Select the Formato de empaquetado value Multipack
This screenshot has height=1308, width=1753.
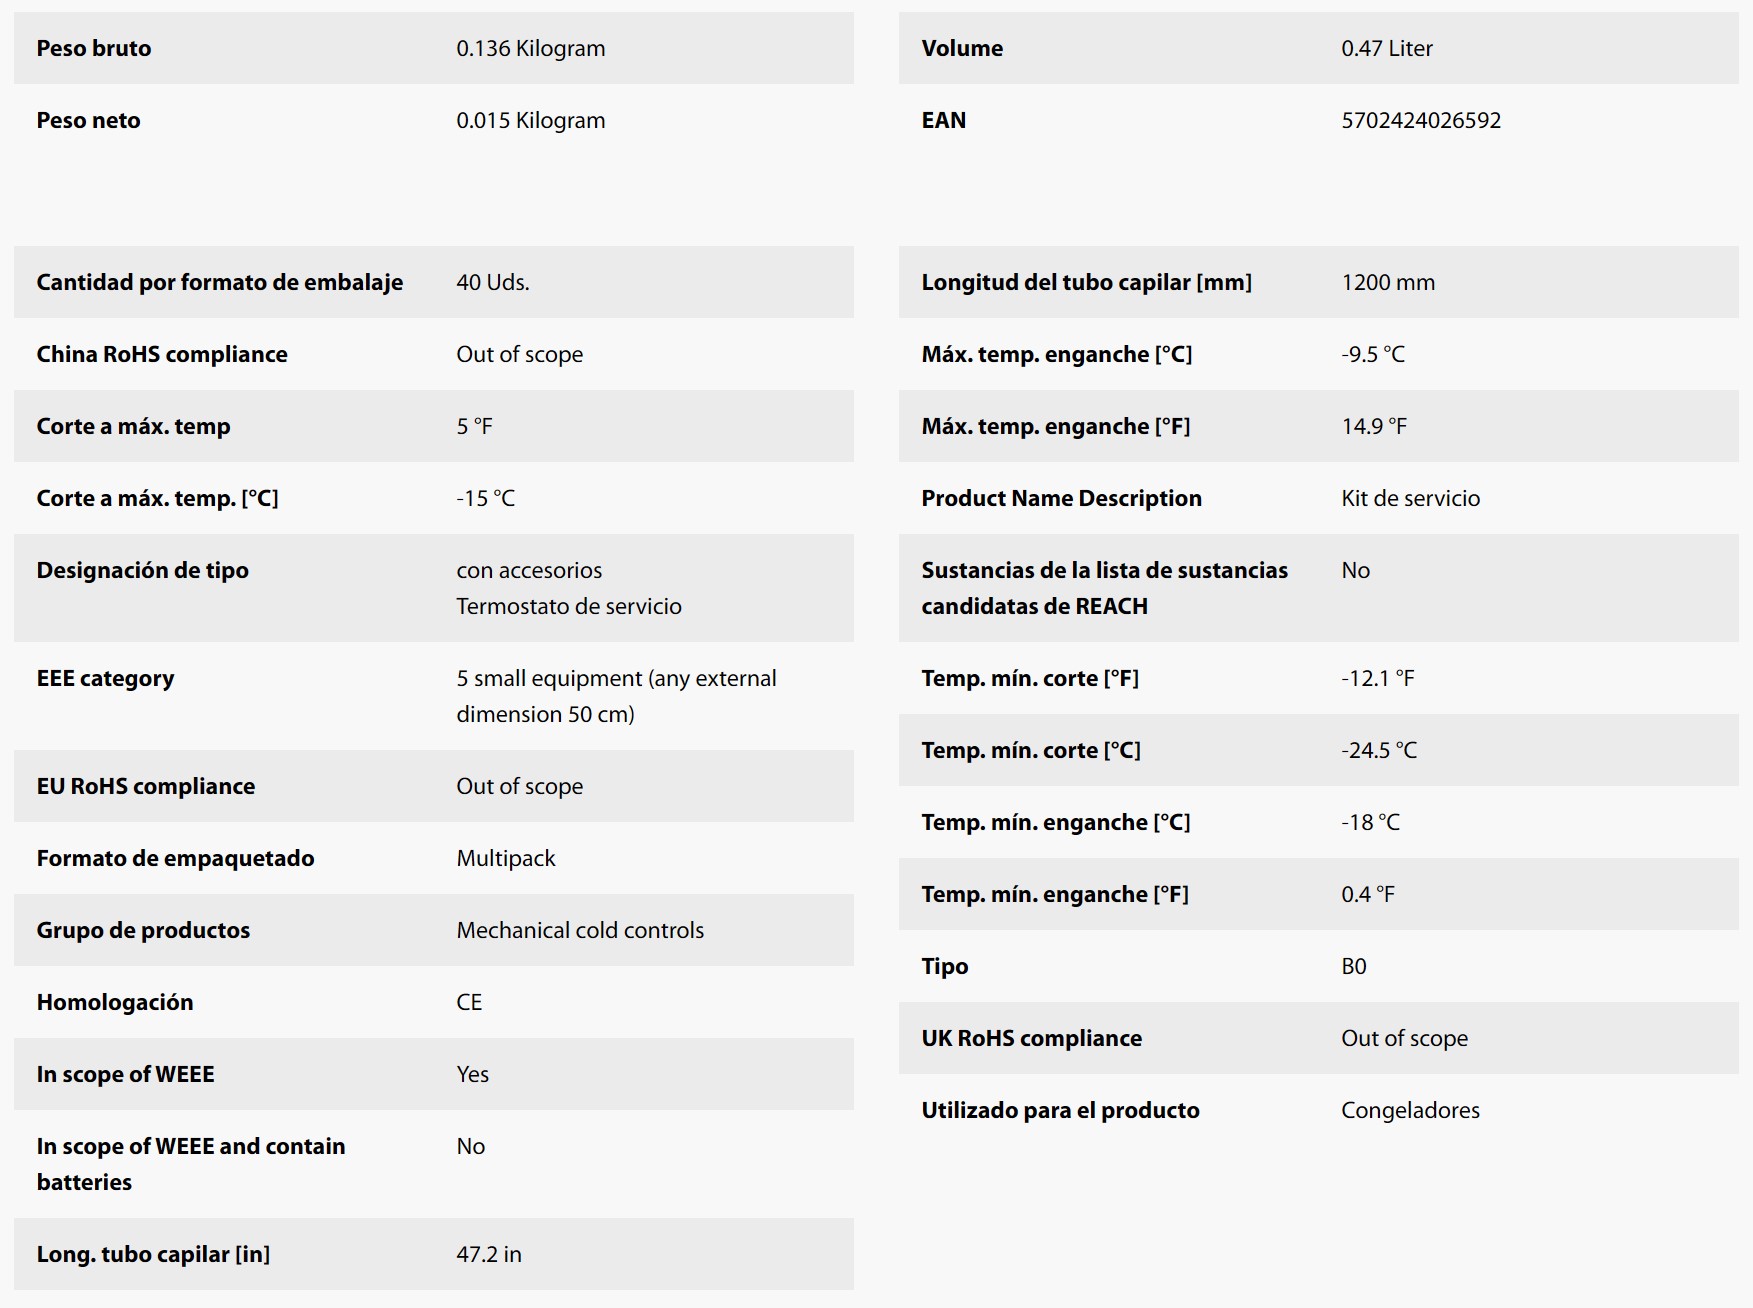505,858
